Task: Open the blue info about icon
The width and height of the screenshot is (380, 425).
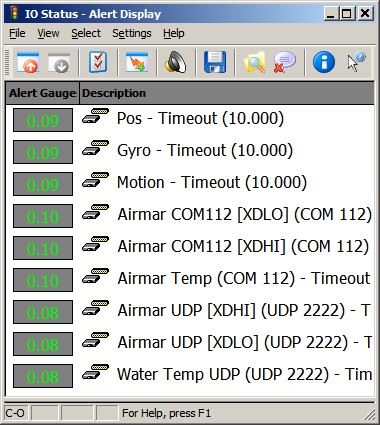Action: tap(324, 62)
